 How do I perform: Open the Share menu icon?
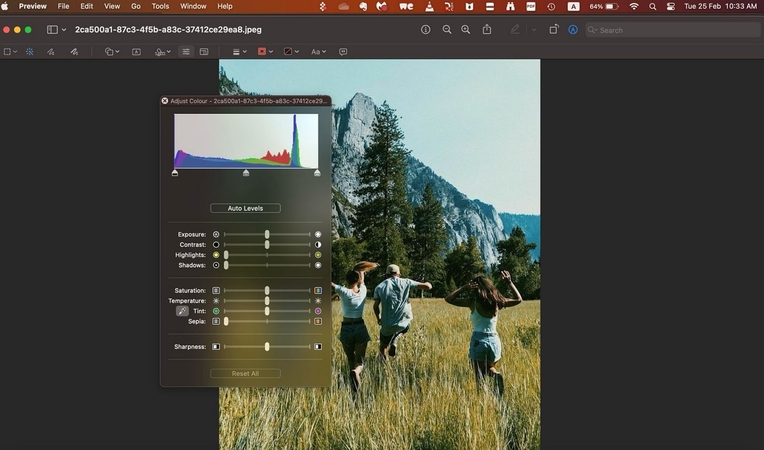(x=487, y=30)
